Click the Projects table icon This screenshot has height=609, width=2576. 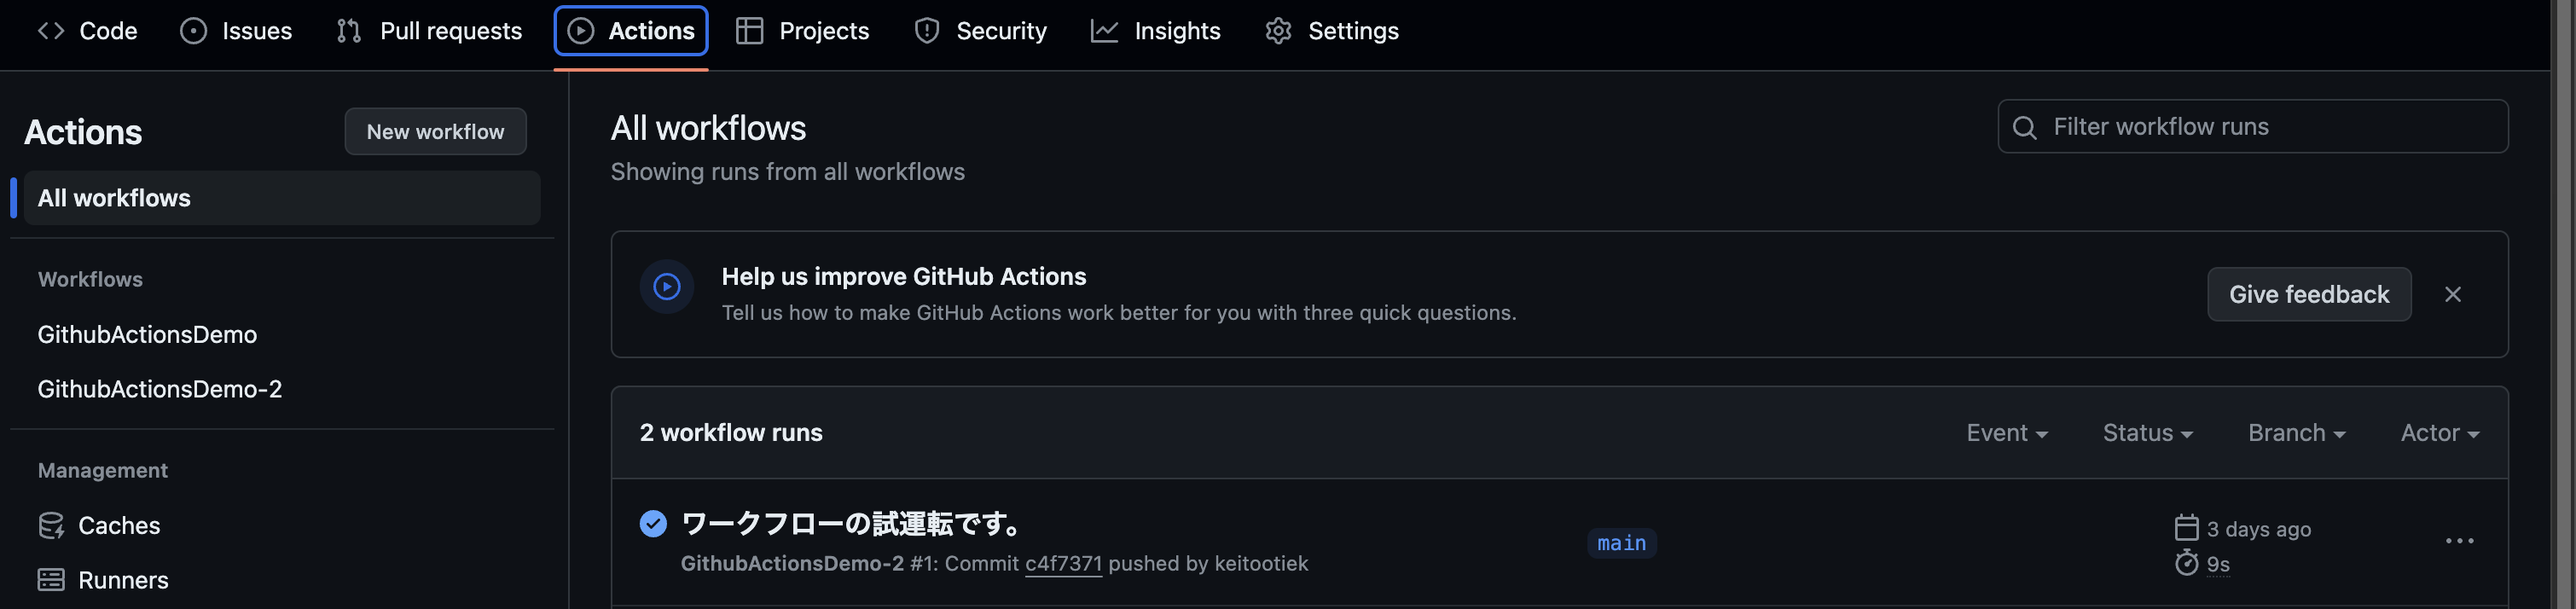(749, 31)
